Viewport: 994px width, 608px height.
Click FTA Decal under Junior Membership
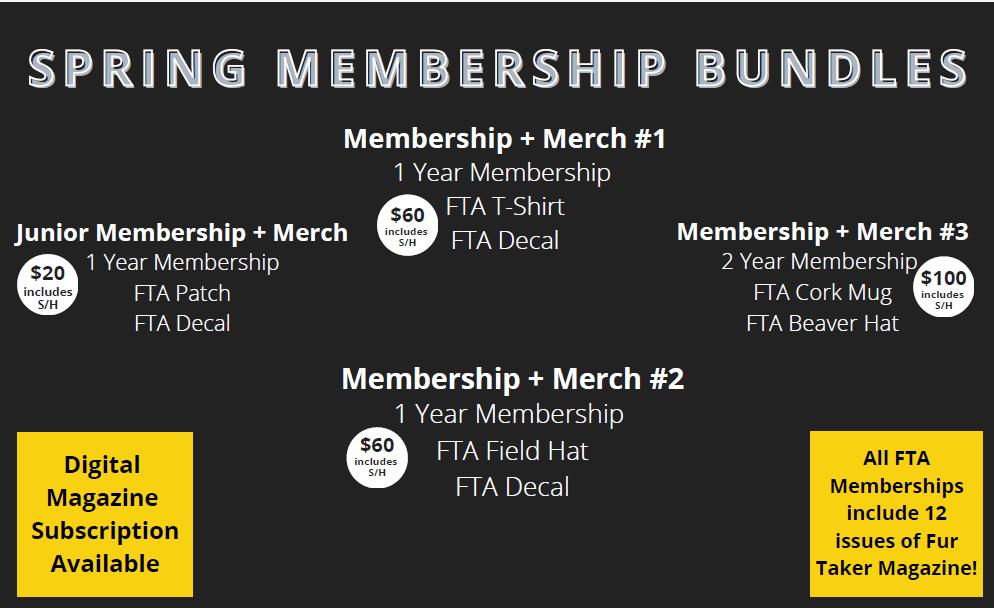tap(182, 323)
